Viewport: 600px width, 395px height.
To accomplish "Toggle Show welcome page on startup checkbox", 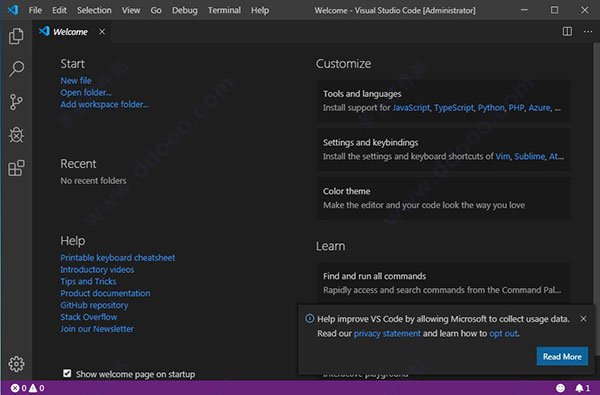I will pyautogui.click(x=67, y=373).
